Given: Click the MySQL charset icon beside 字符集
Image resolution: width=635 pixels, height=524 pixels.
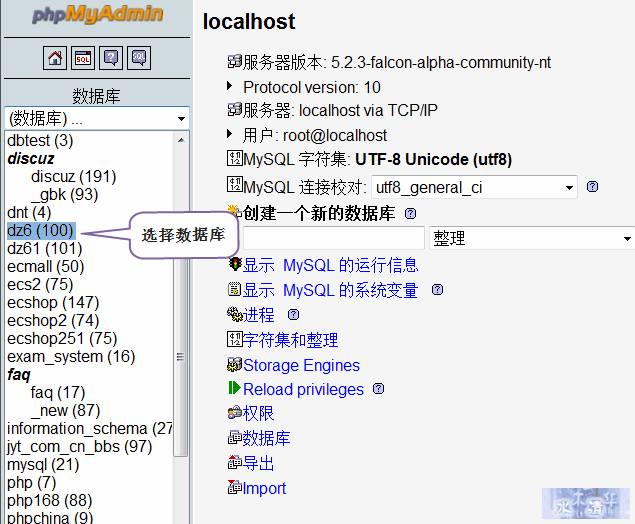Looking at the screenshot, I should pyautogui.click(x=234, y=158).
